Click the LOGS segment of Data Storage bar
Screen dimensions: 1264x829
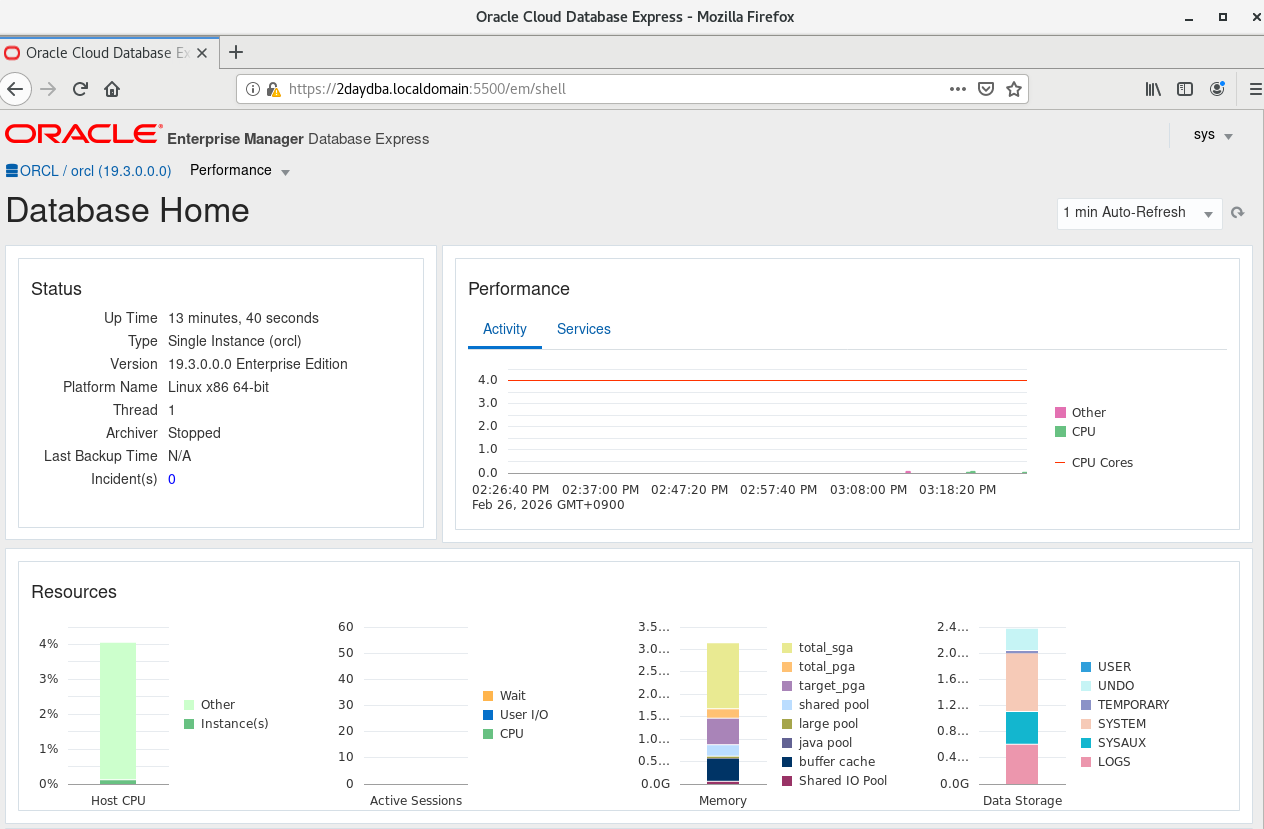tap(1022, 764)
